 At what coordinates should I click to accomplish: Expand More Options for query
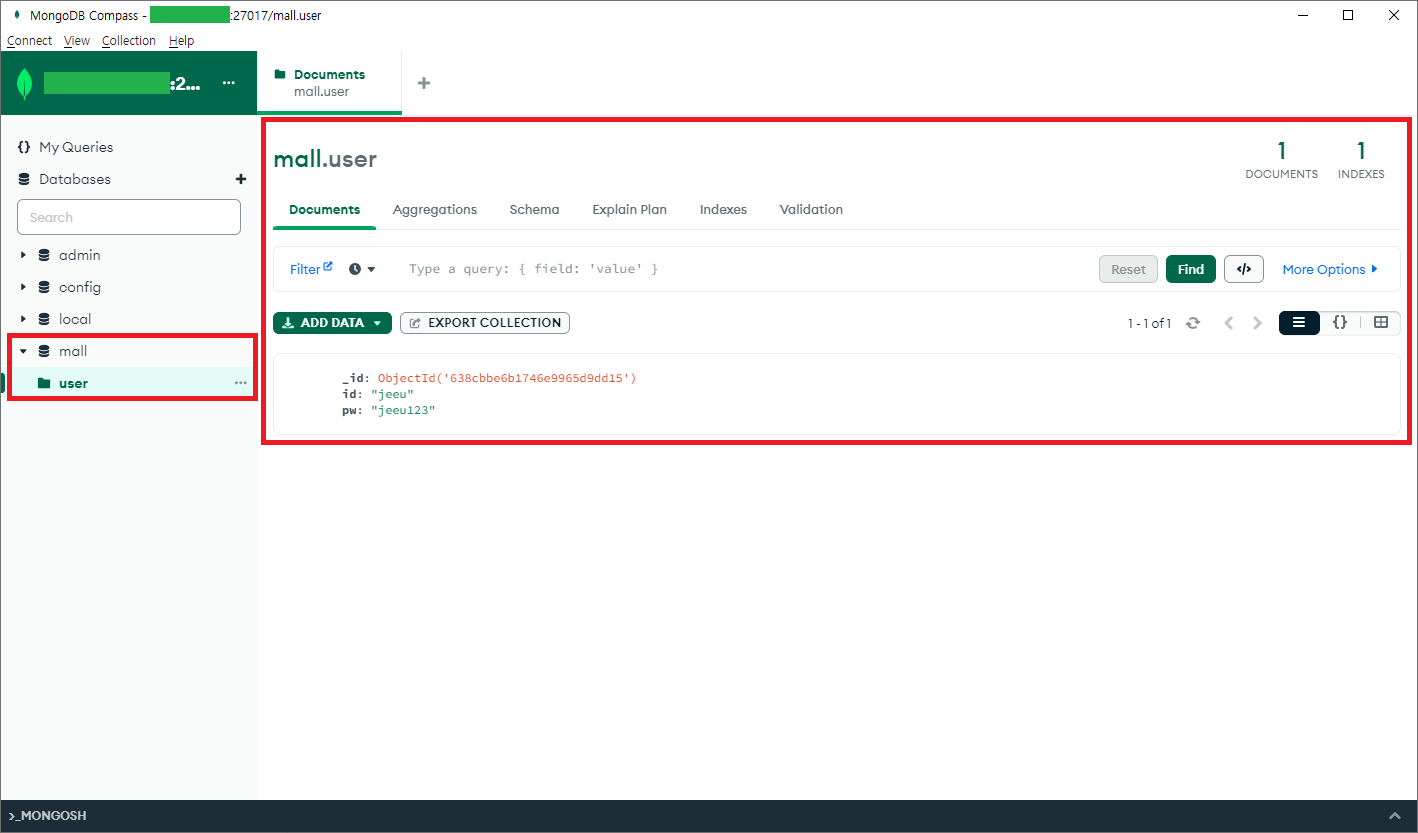1330,269
